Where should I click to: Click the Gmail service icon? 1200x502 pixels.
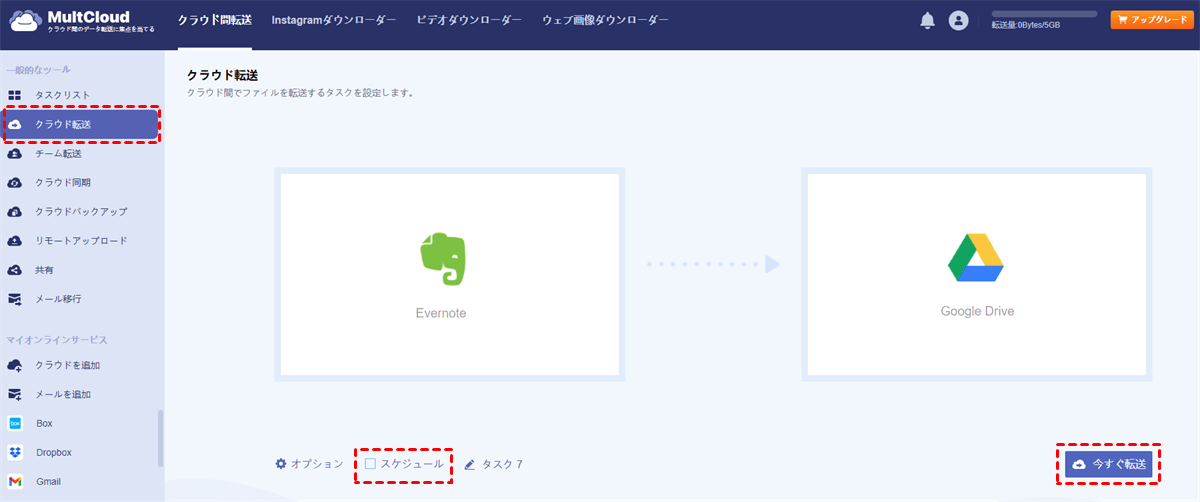coord(15,481)
